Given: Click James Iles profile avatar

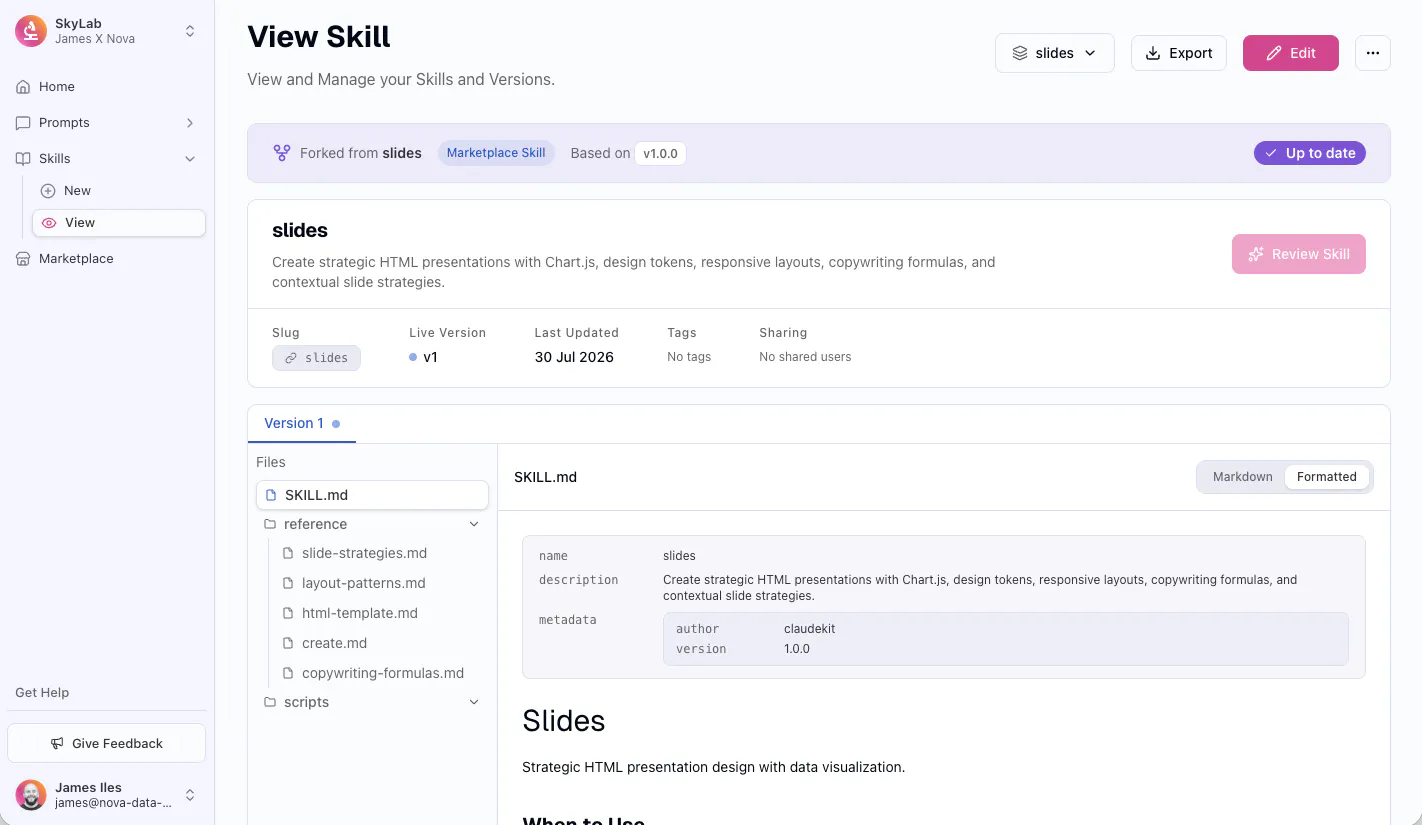Looking at the screenshot, I should pos(31,795).
